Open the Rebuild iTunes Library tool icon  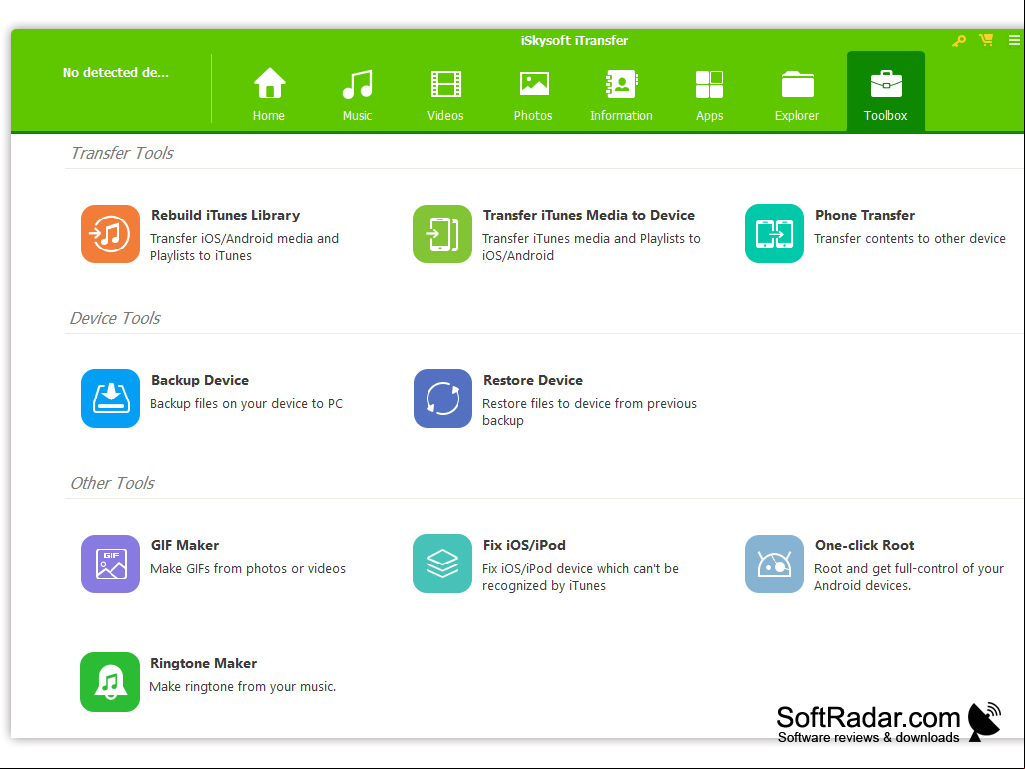click(x=110, y=234)
